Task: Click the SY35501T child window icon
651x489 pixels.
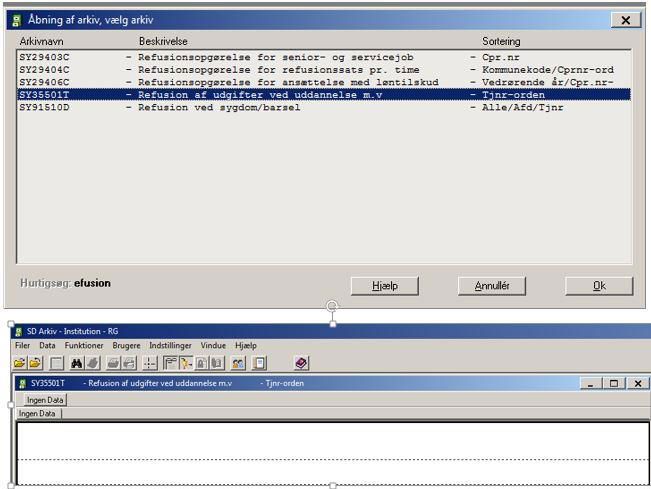Action: [x=23, y=384]
